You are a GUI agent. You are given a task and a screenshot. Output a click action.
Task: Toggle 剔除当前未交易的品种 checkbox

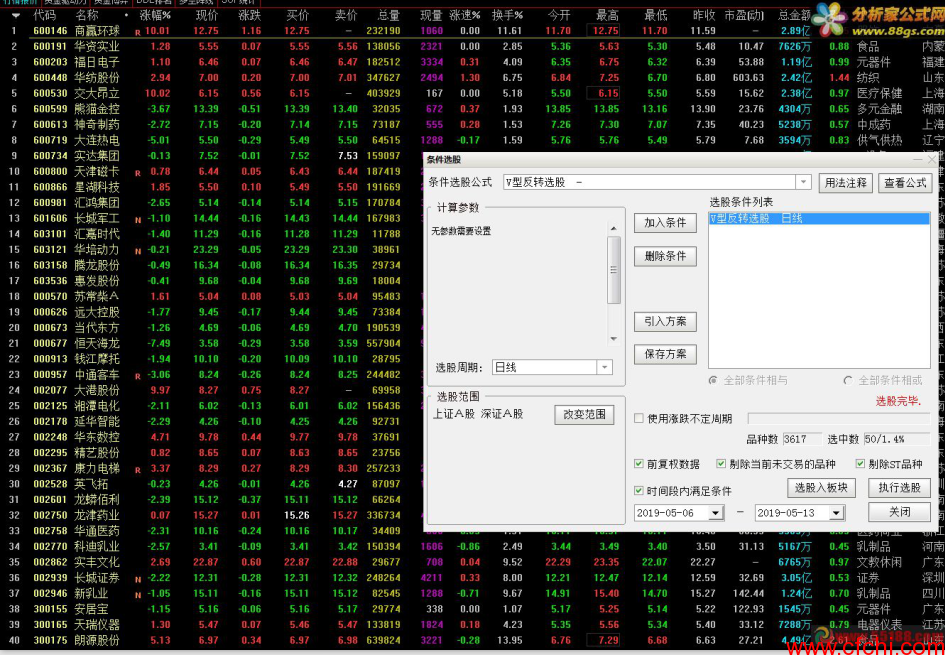coord(721,463)
